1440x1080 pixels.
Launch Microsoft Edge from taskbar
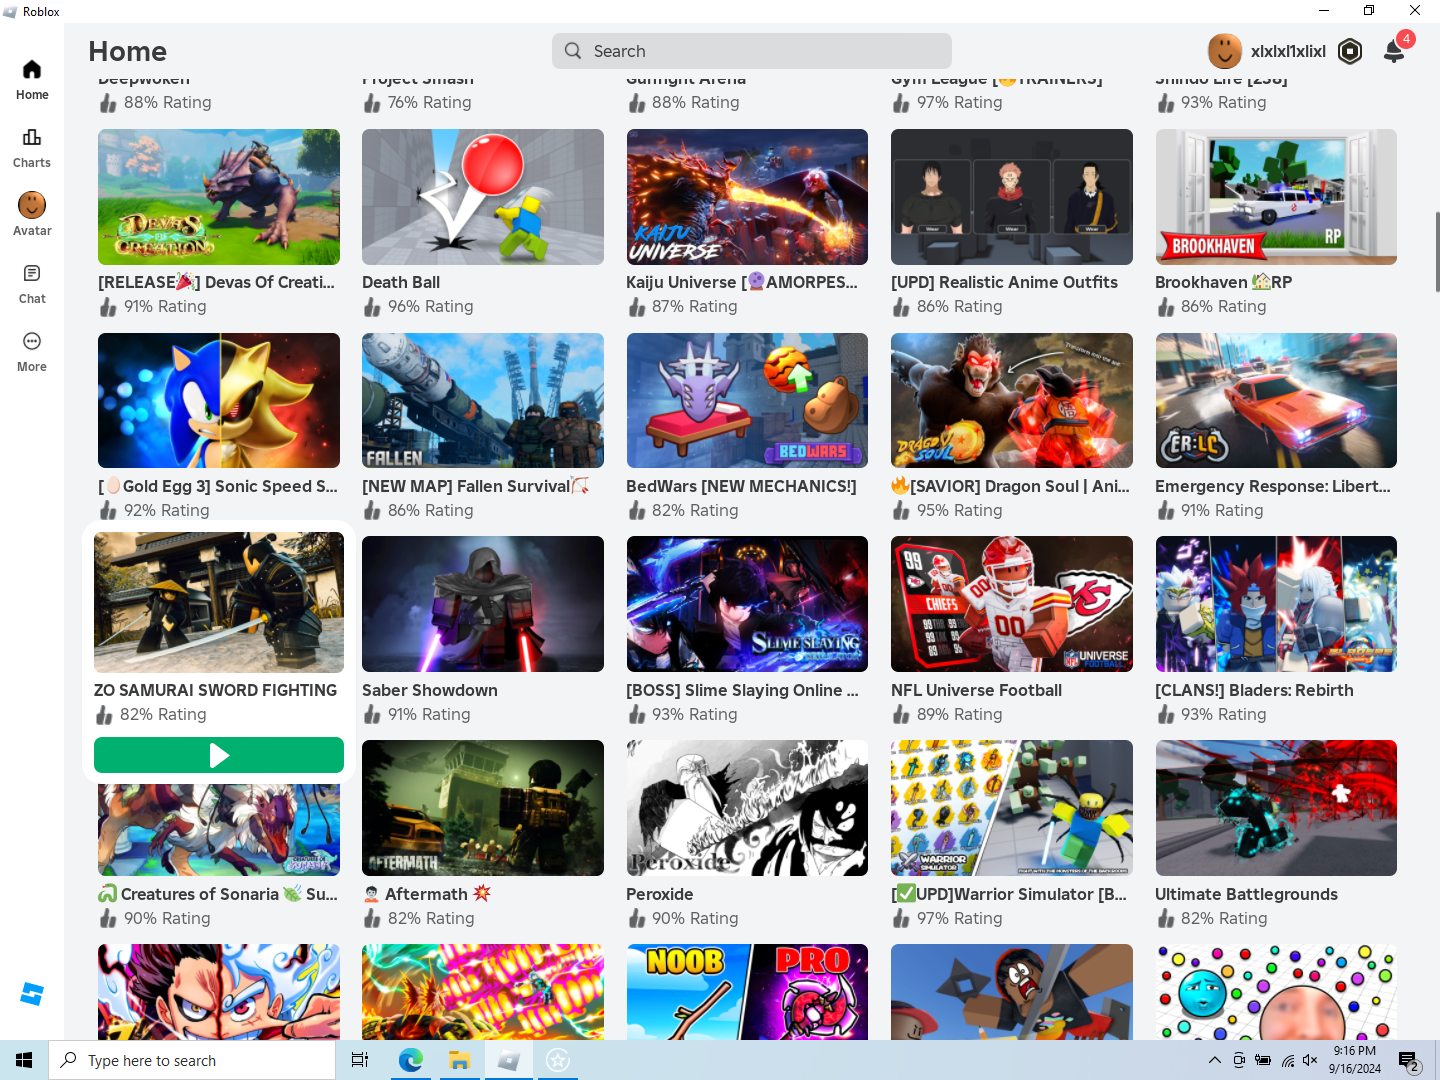click(411, 1060)
